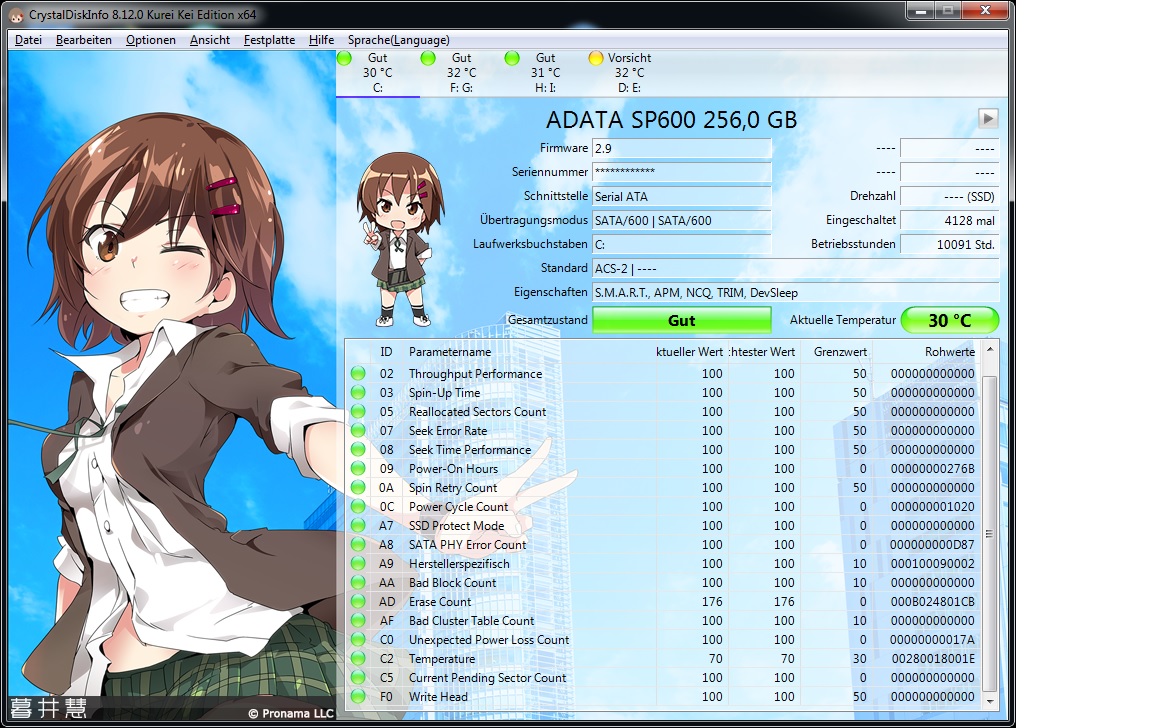This screenshot has width=1152, height=728.
Task: Click status dot for Temperature row
Action: (x=358, y=659)
